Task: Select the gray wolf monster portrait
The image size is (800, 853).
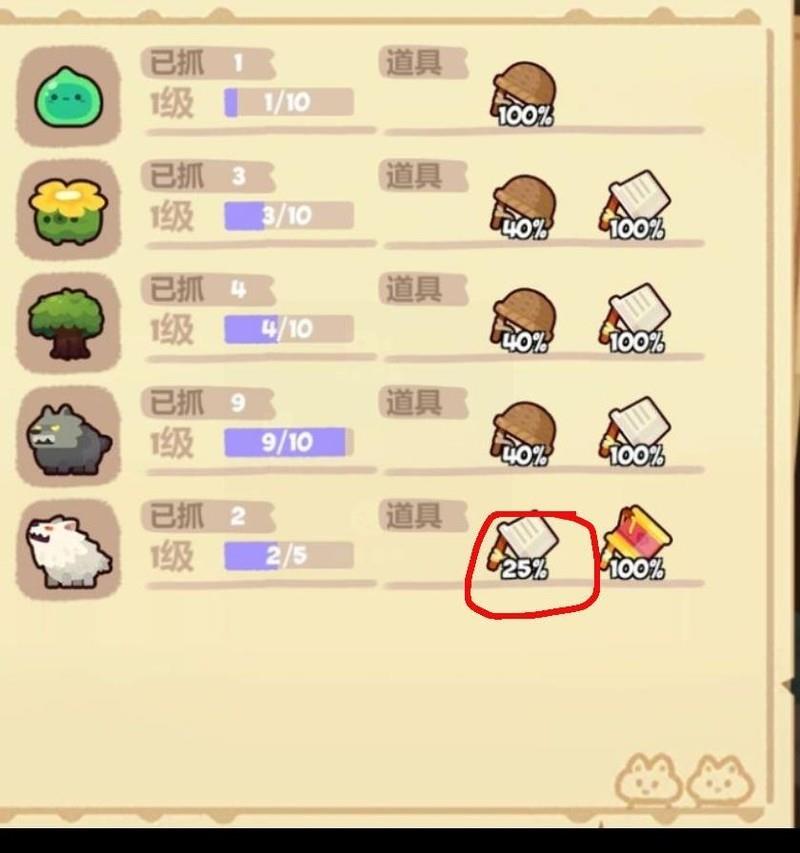Action: click(x=69, y=436)
